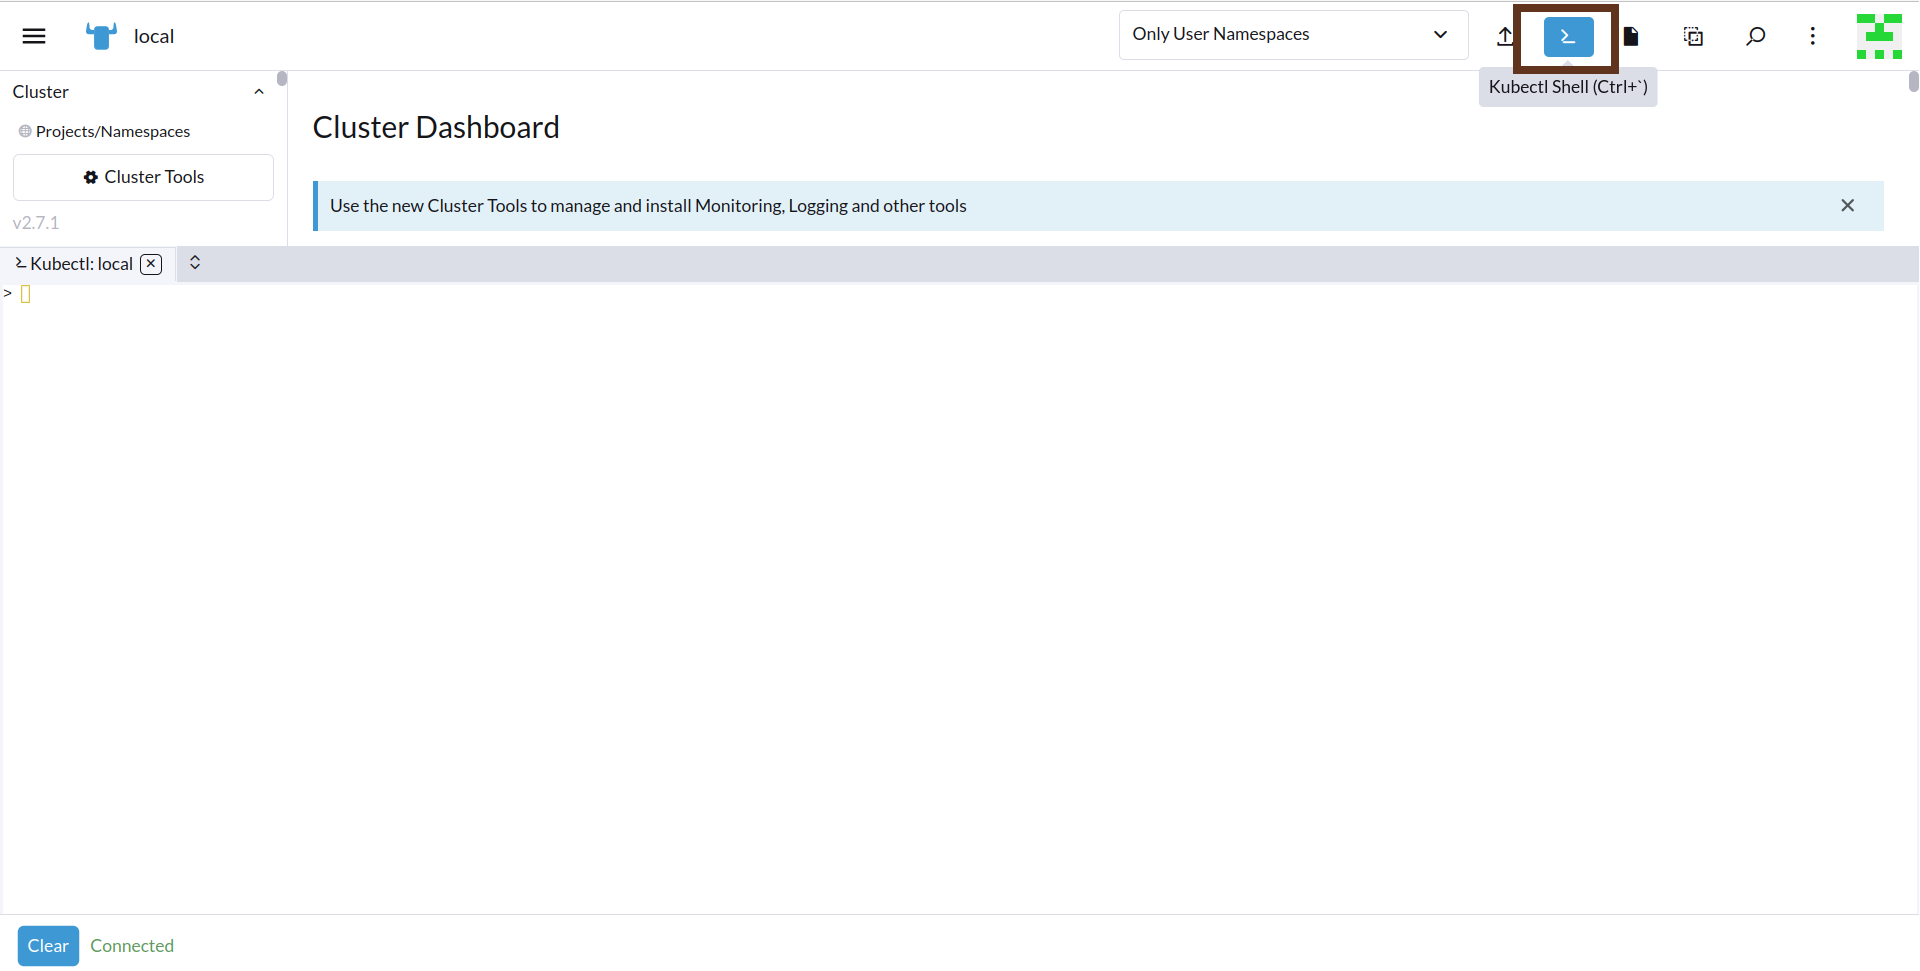Close the Kubectl: local shell tab
The width and height of the screenshot is (1920, 971).
coord(151,264)
